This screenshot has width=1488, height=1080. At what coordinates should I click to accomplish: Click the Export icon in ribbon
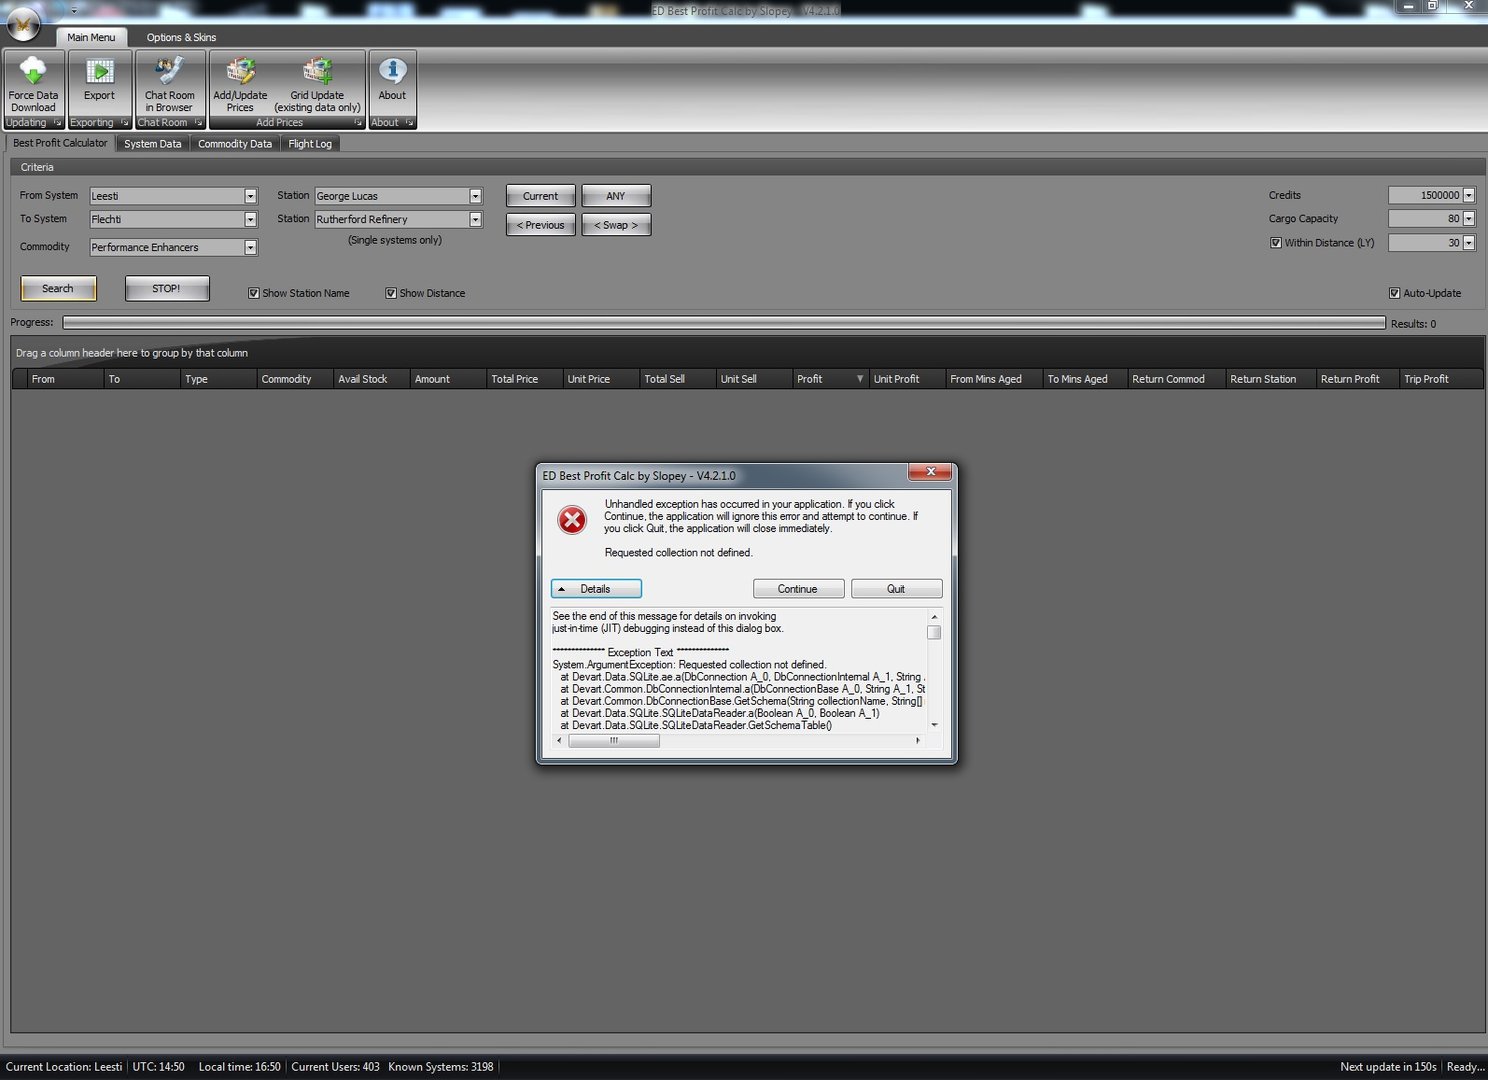click(99, 71)
